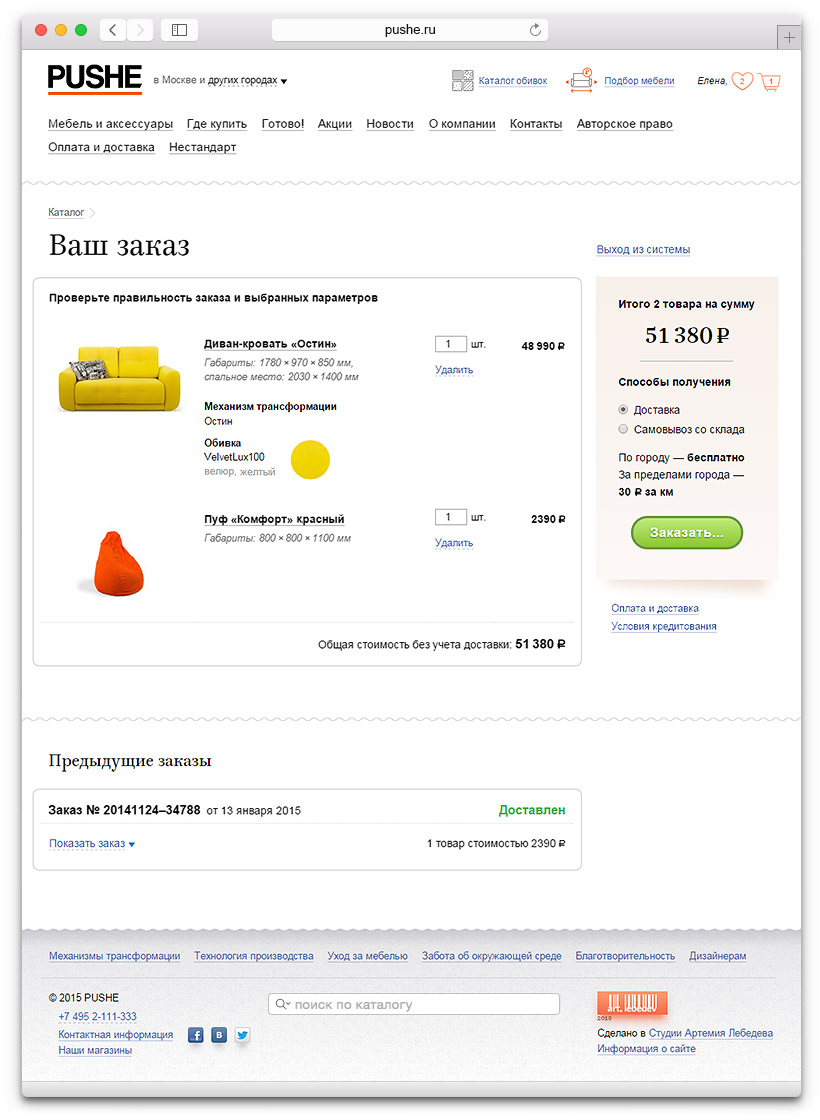Select Самовывоз со склада radio option
Viewport: 820px width, 1120px height.
coord(624,429)
